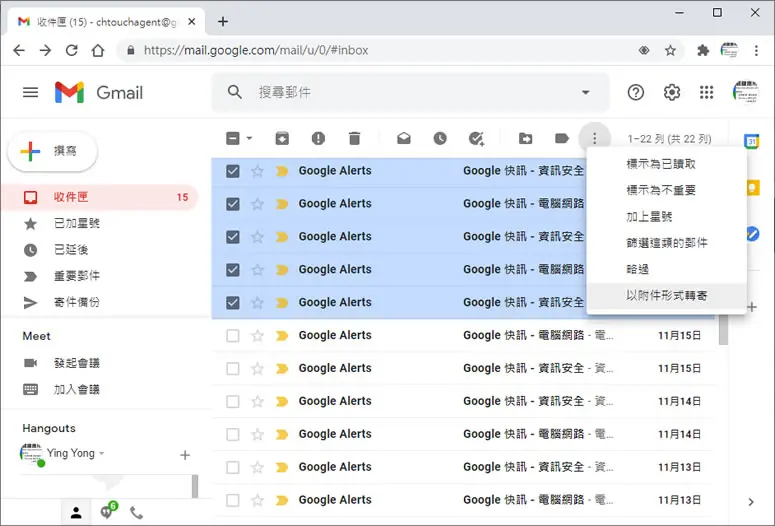This screenshot has width=775, height=526.
Task: Report selected mail as spam
Action: 318,138
